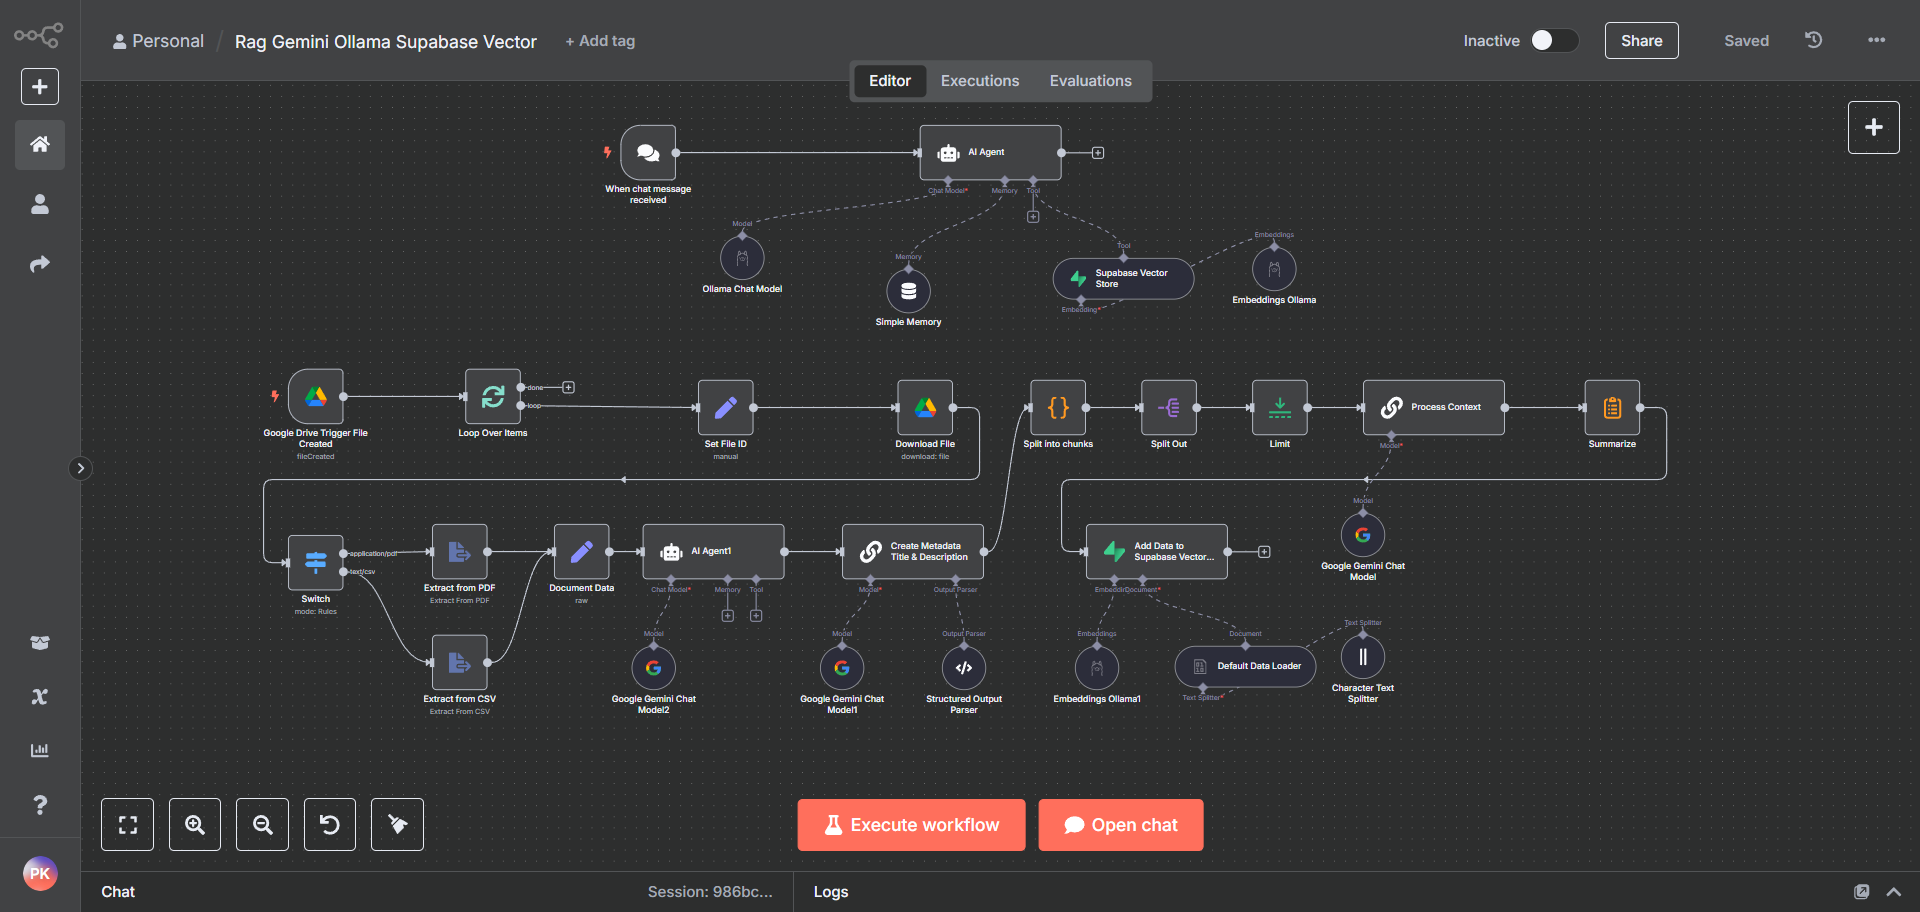Click the reset zoom button
The width and height of the screenshot is (1920, 912).
coord(330,825)
